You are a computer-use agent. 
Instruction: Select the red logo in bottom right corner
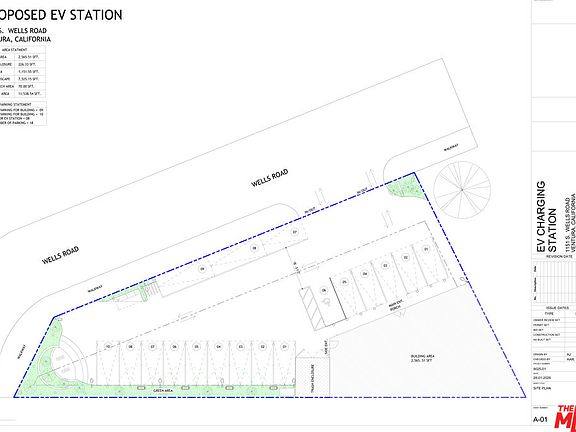pos(565,418)
